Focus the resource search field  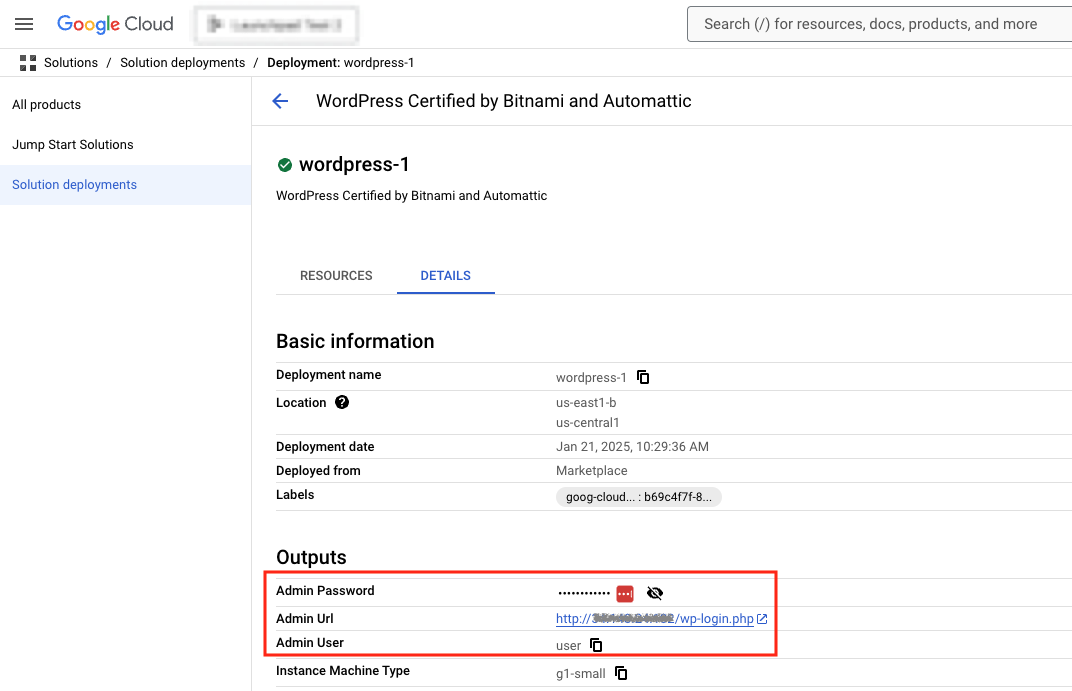coord(879,25)
